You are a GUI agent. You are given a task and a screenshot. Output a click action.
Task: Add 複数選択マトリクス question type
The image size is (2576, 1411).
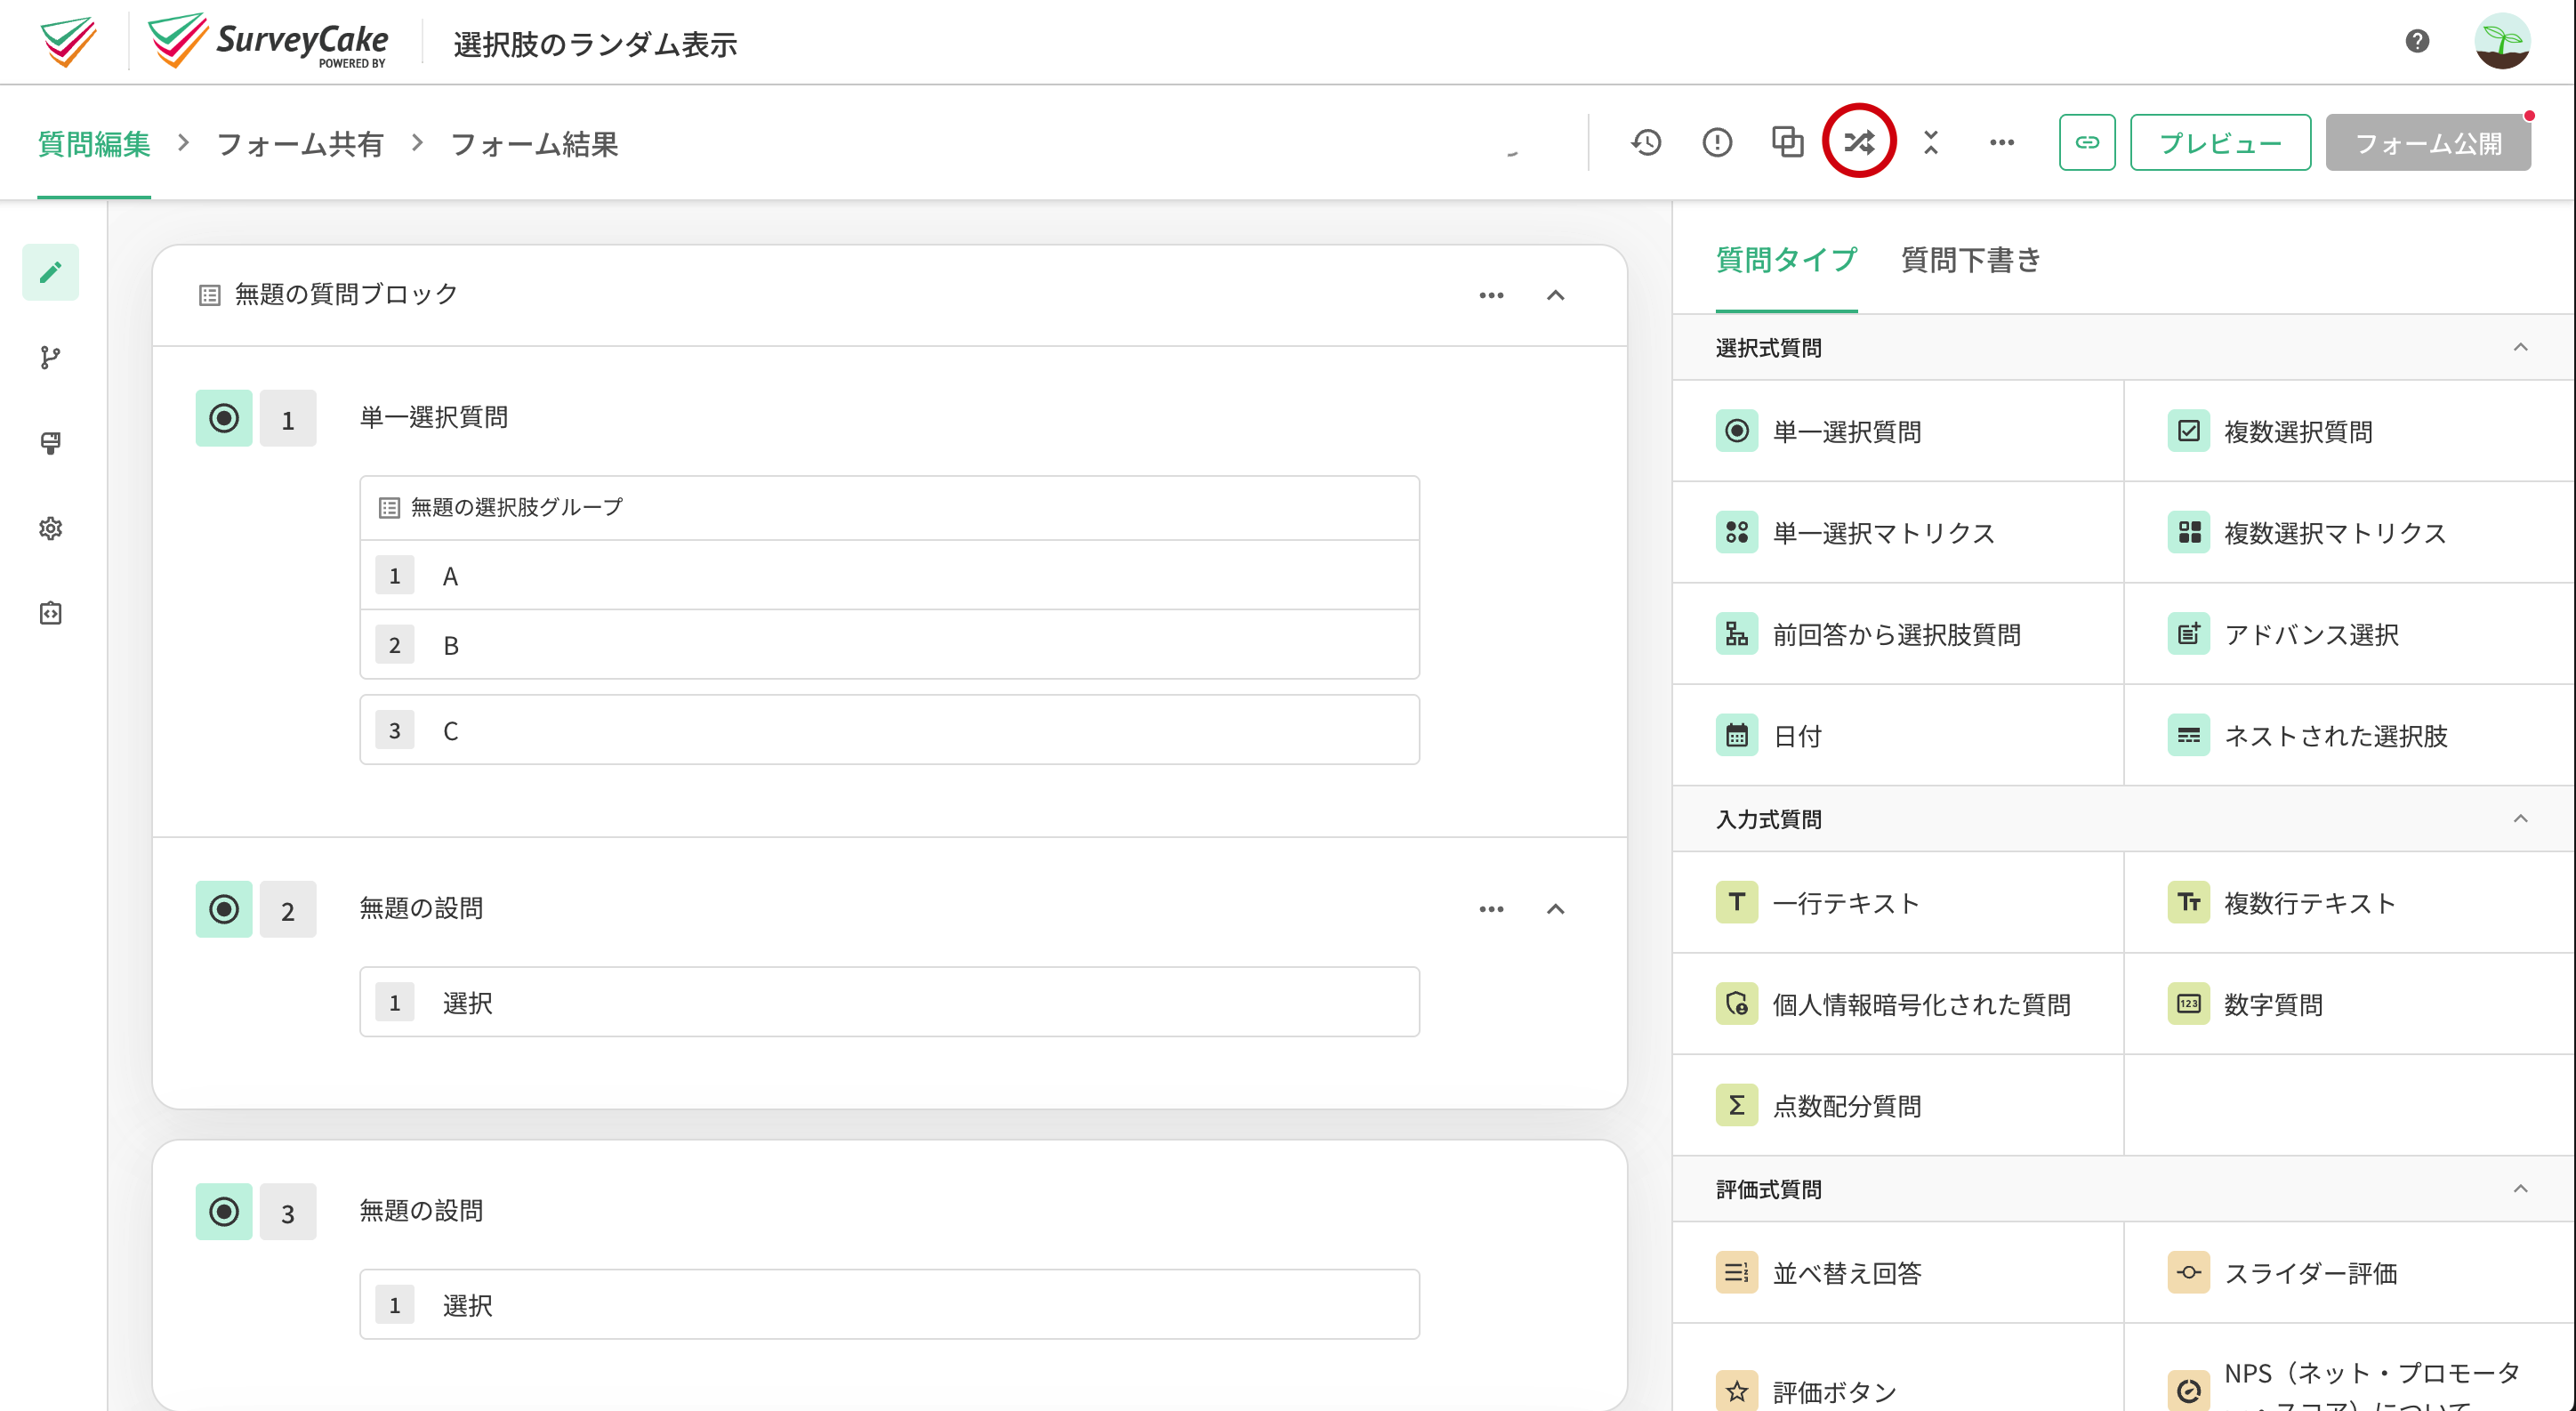[x=2349, y=532]
